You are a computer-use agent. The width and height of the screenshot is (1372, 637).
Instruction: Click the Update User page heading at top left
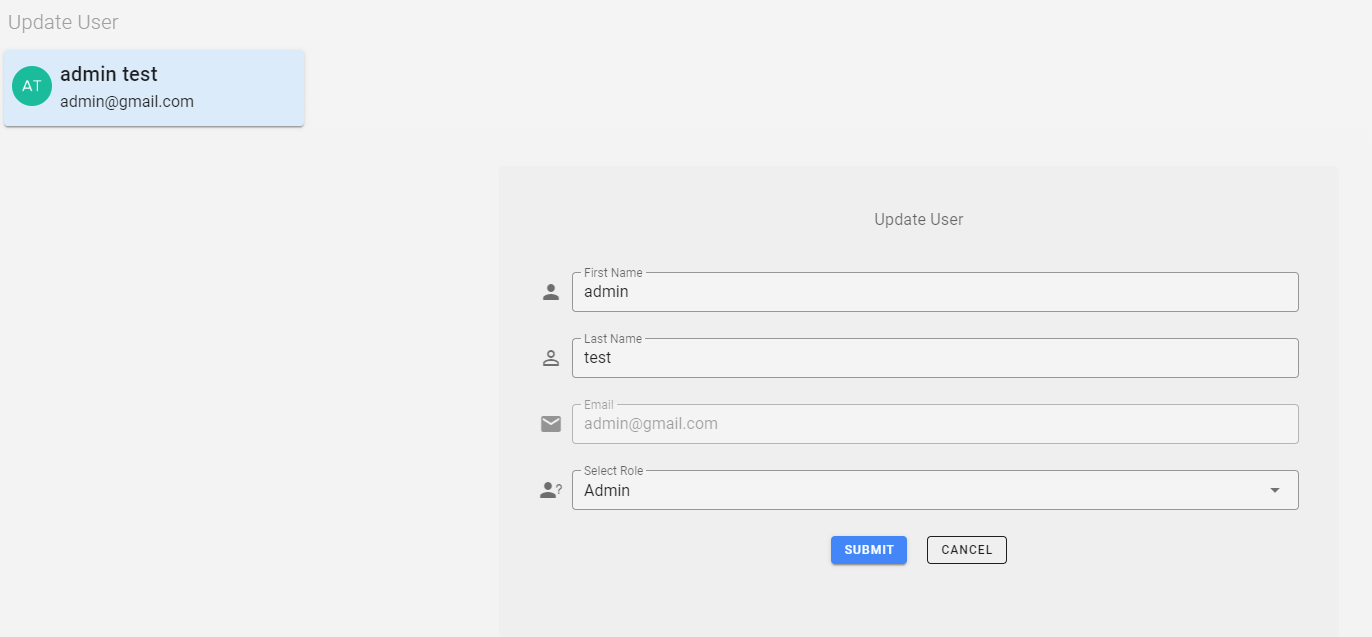[63, 22]
